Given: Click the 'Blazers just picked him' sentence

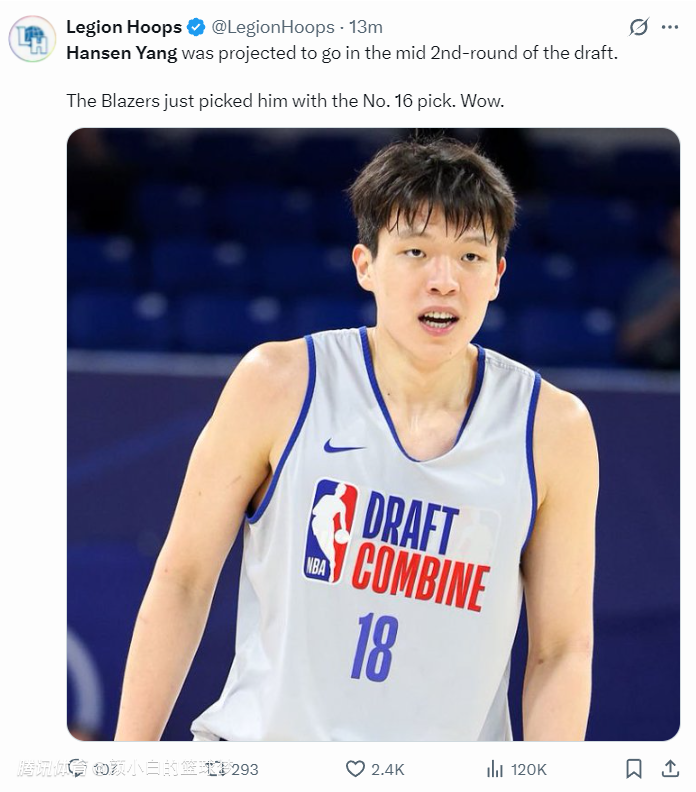Looking at the screenshot, I should (285, 101).
